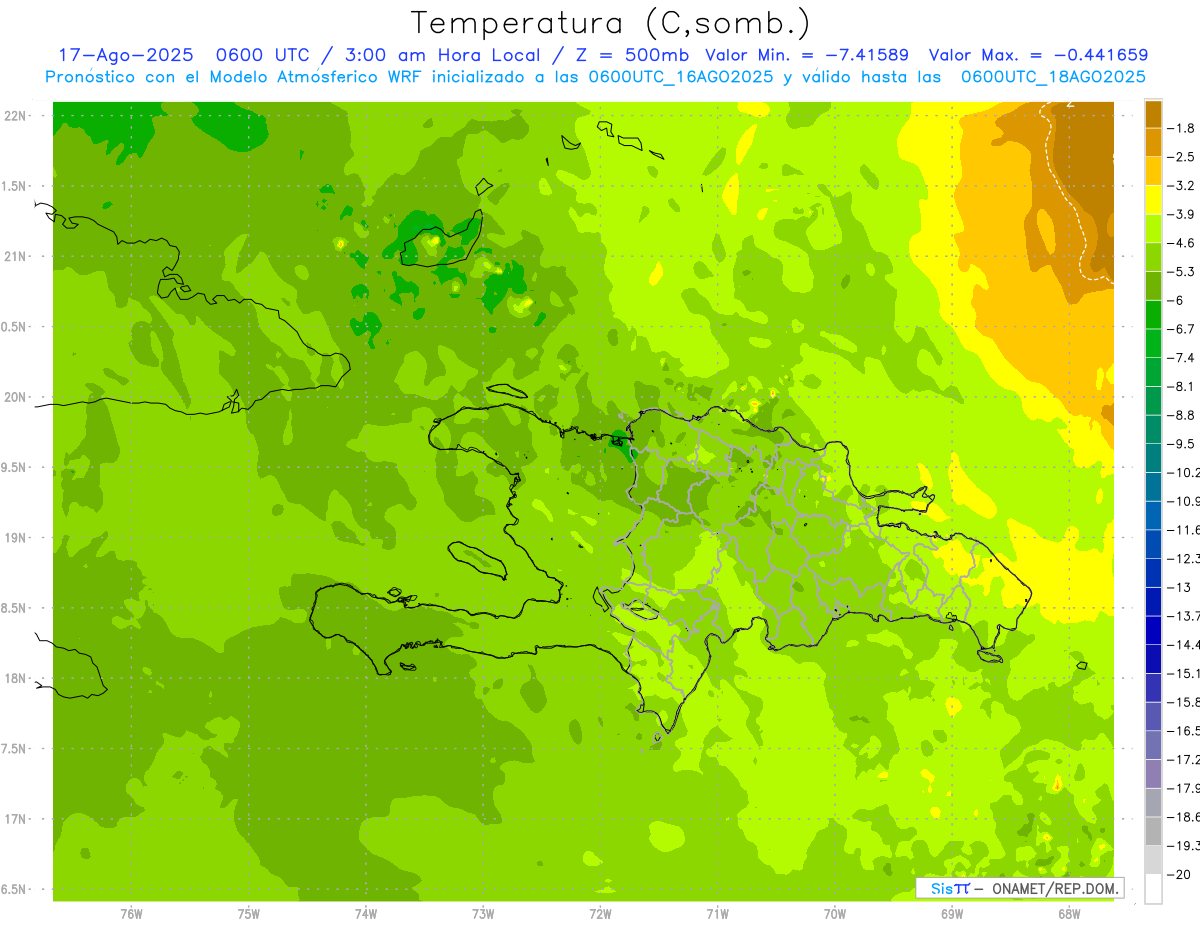This screenshot has width=1200, height=927.
Task: Click the '68W' longitude label
Action: (x=1069, y=913)
